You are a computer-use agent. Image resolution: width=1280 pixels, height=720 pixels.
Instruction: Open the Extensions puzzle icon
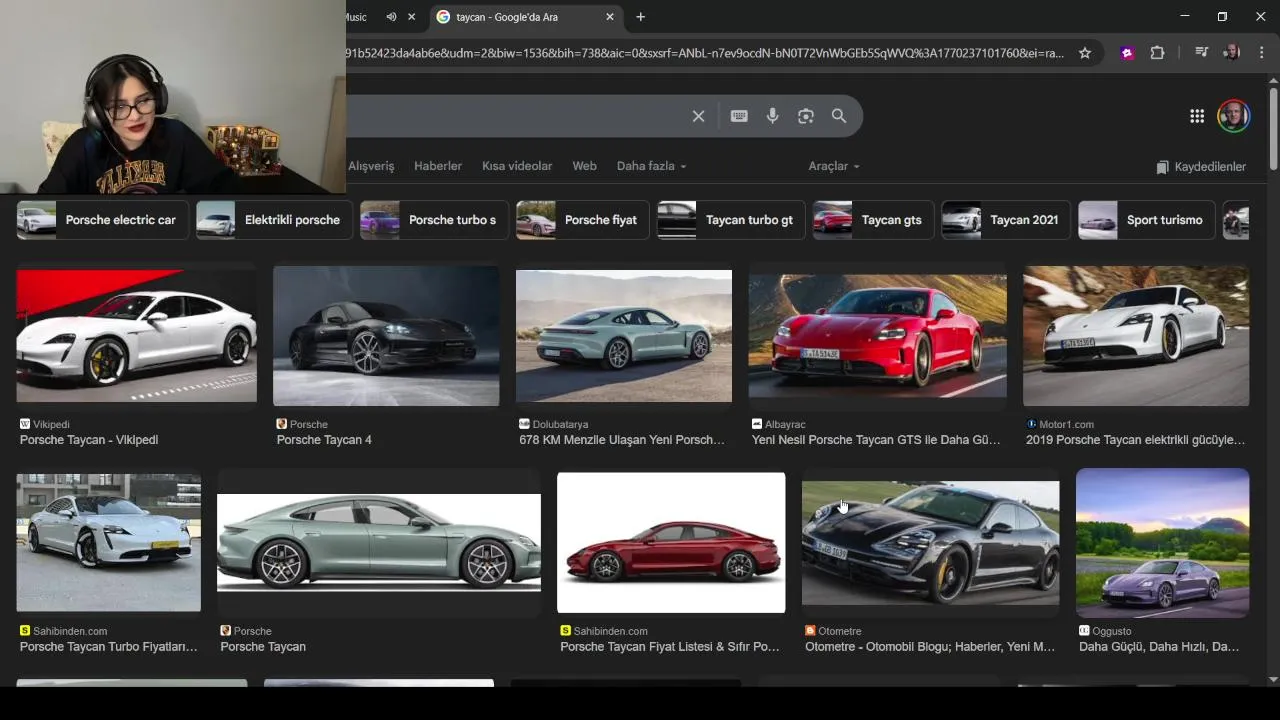[1158, 53]
